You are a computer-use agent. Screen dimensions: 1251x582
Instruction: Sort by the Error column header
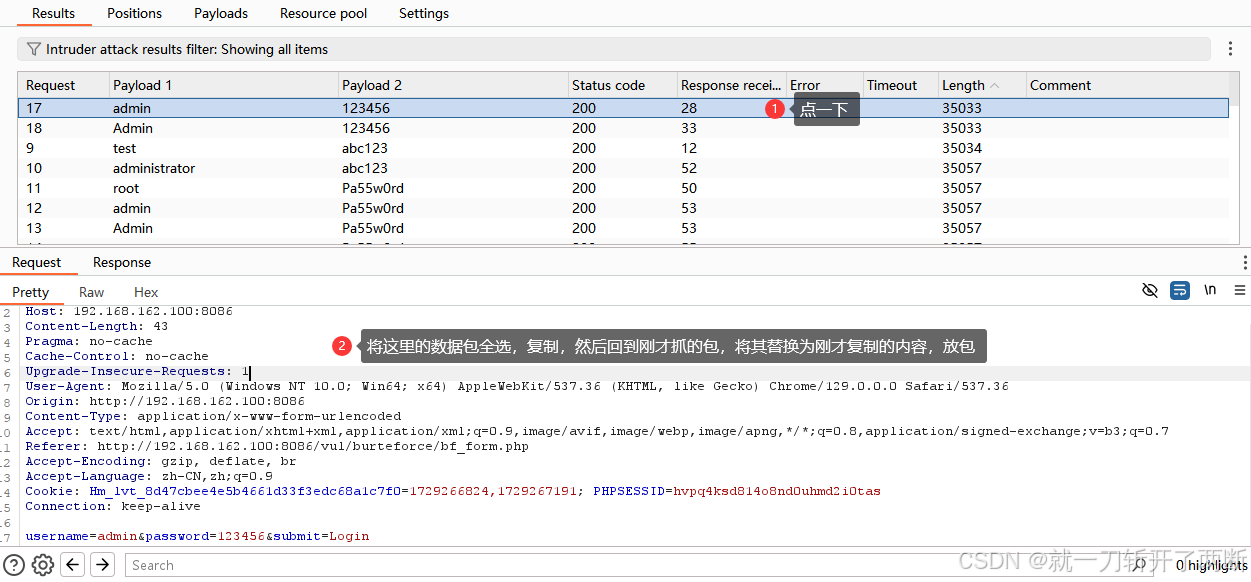pyautogui.click(x=823, y=85)
